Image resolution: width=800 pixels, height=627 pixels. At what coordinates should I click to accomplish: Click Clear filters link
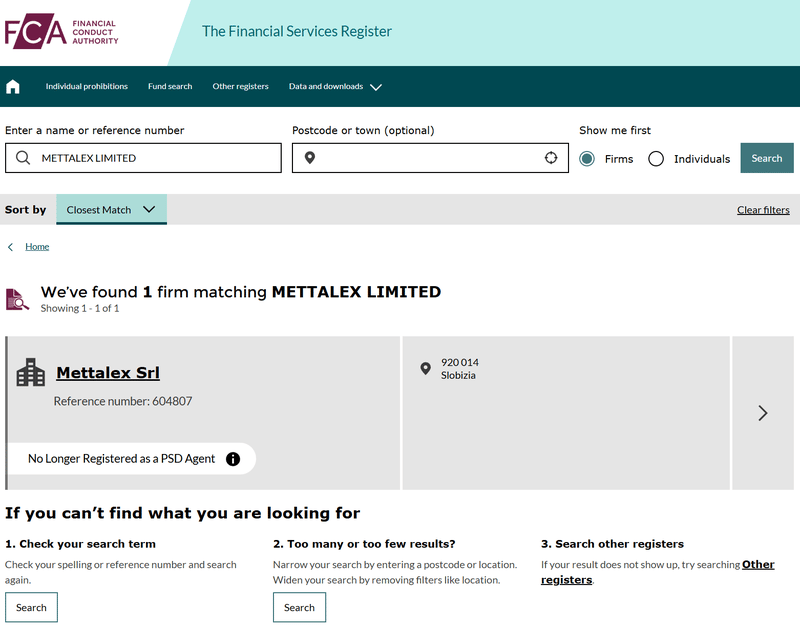(x=763, y=210)
